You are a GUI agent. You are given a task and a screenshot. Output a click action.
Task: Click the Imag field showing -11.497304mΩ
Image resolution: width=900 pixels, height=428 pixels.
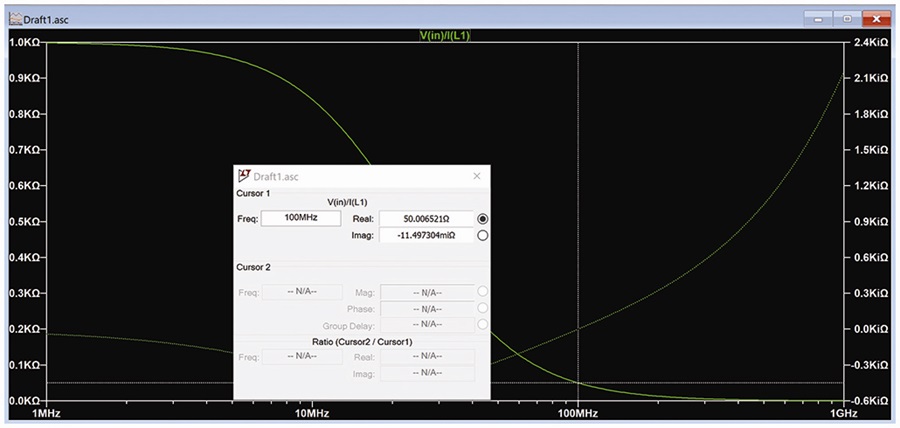[426, 235]
